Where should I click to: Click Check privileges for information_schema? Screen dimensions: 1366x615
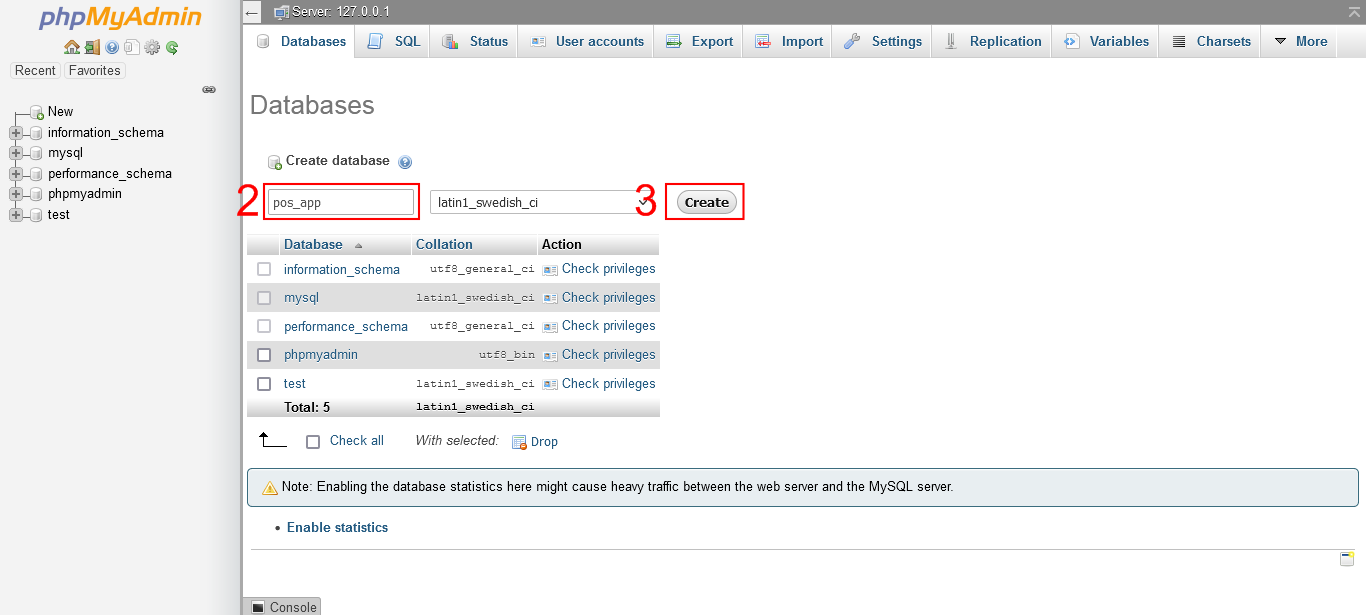pyautogui.click(x=599, y=269)
